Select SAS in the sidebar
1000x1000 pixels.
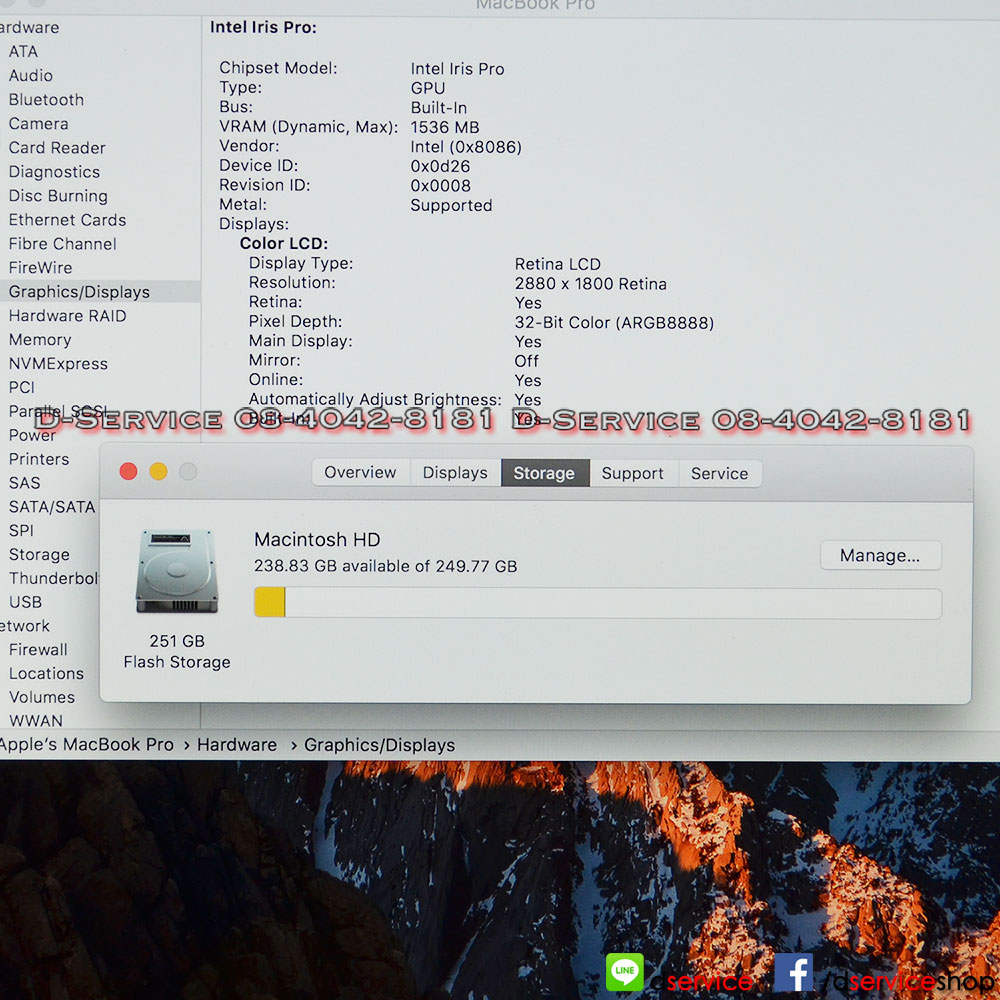[x=24, y=483]
